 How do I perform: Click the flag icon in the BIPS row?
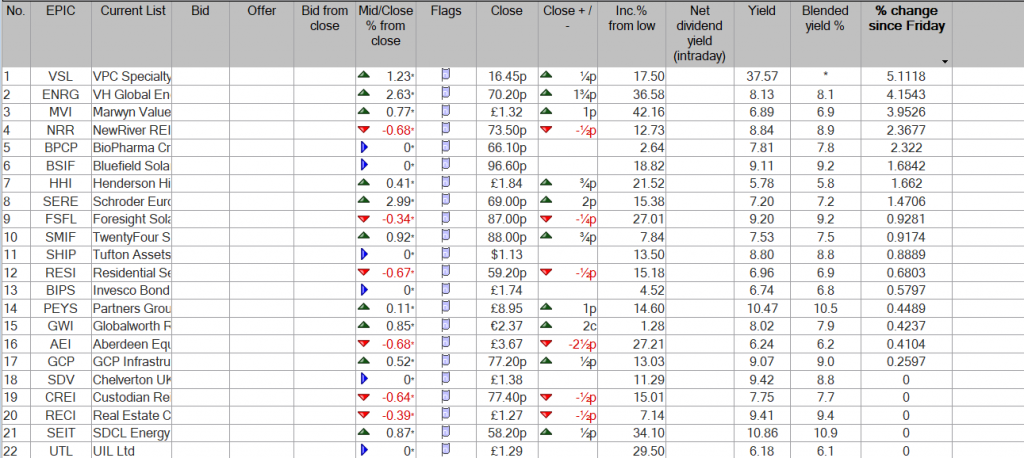(x=446, y=288)
